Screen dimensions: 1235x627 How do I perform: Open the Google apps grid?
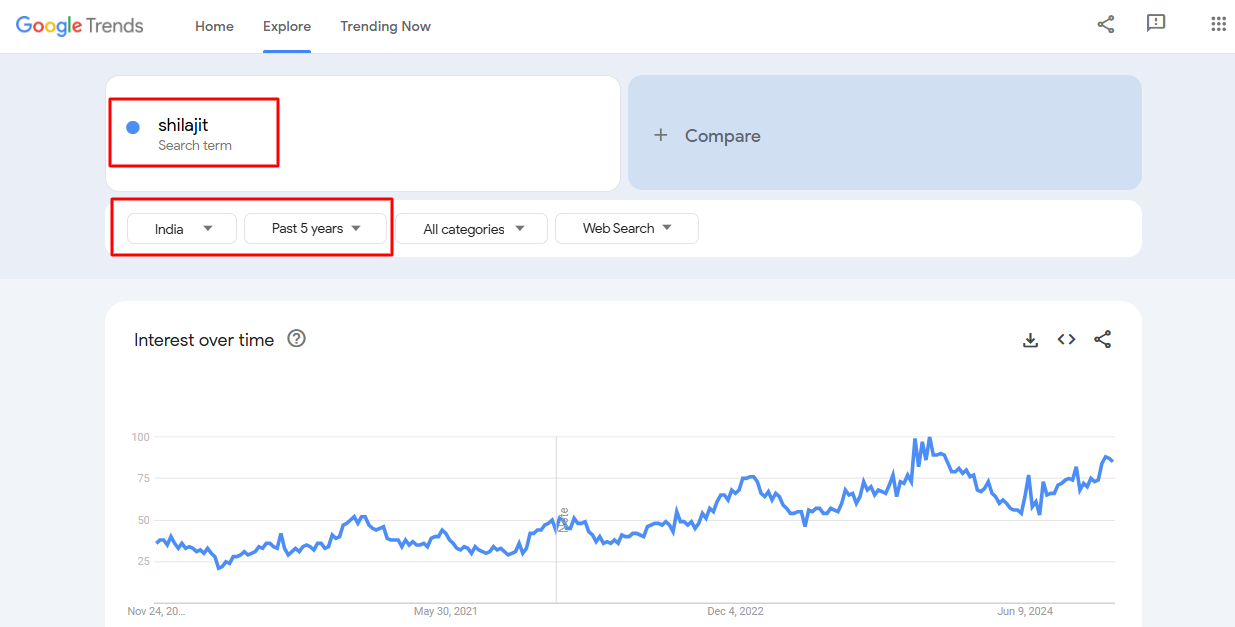(x=1218, y=25)
